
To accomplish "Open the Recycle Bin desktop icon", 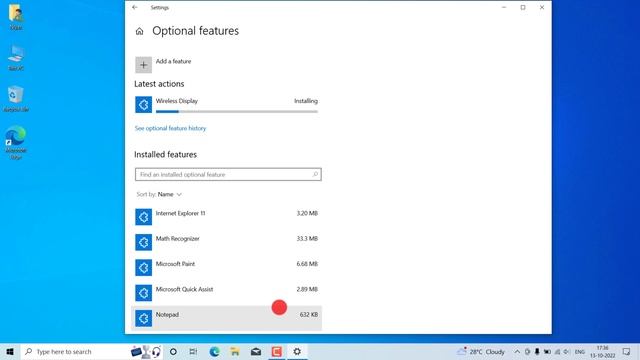I will click(x=16, y=99).
